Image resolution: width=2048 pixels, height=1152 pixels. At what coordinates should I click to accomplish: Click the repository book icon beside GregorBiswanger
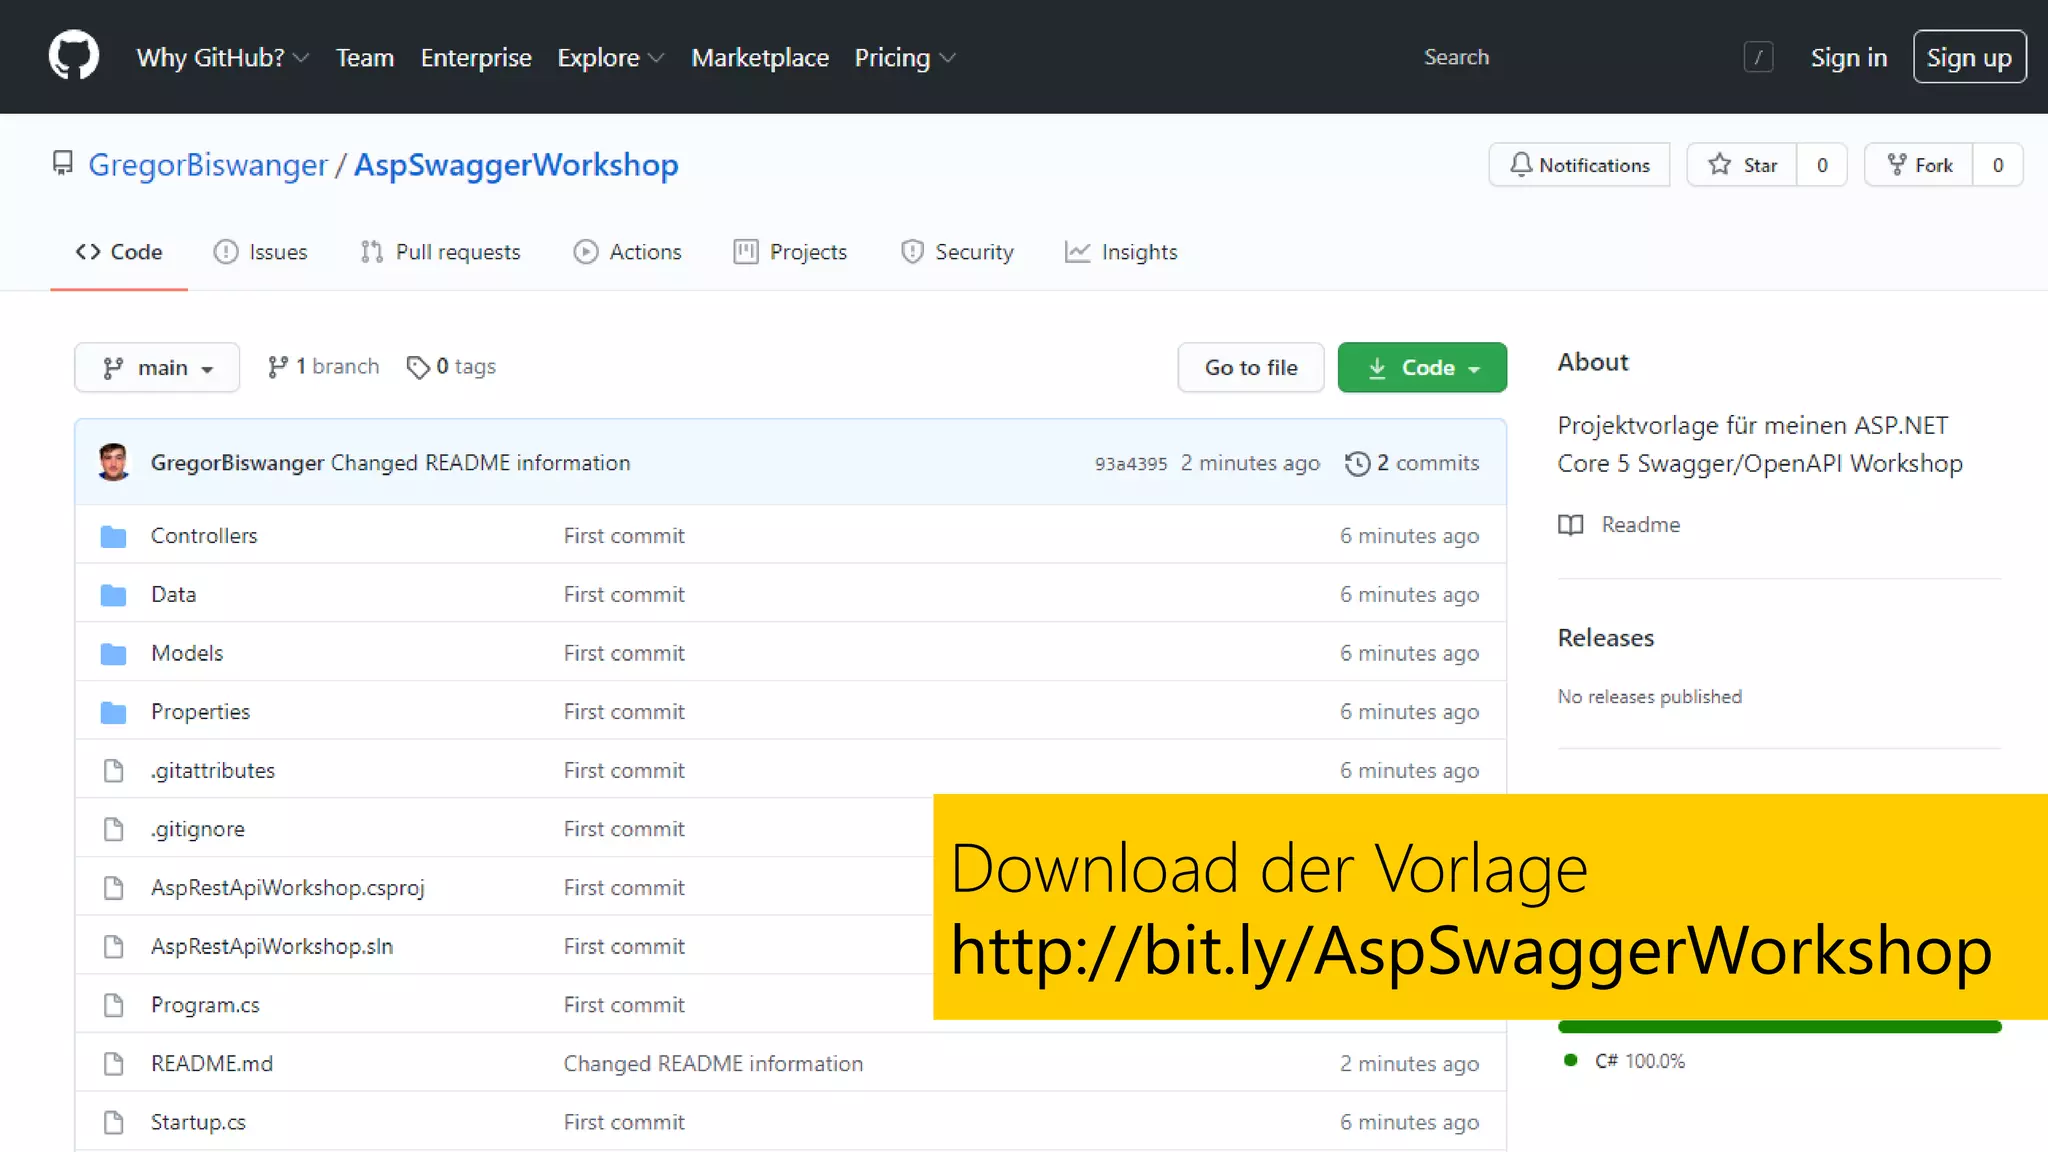pyautogui.click(x=63, y=163)
